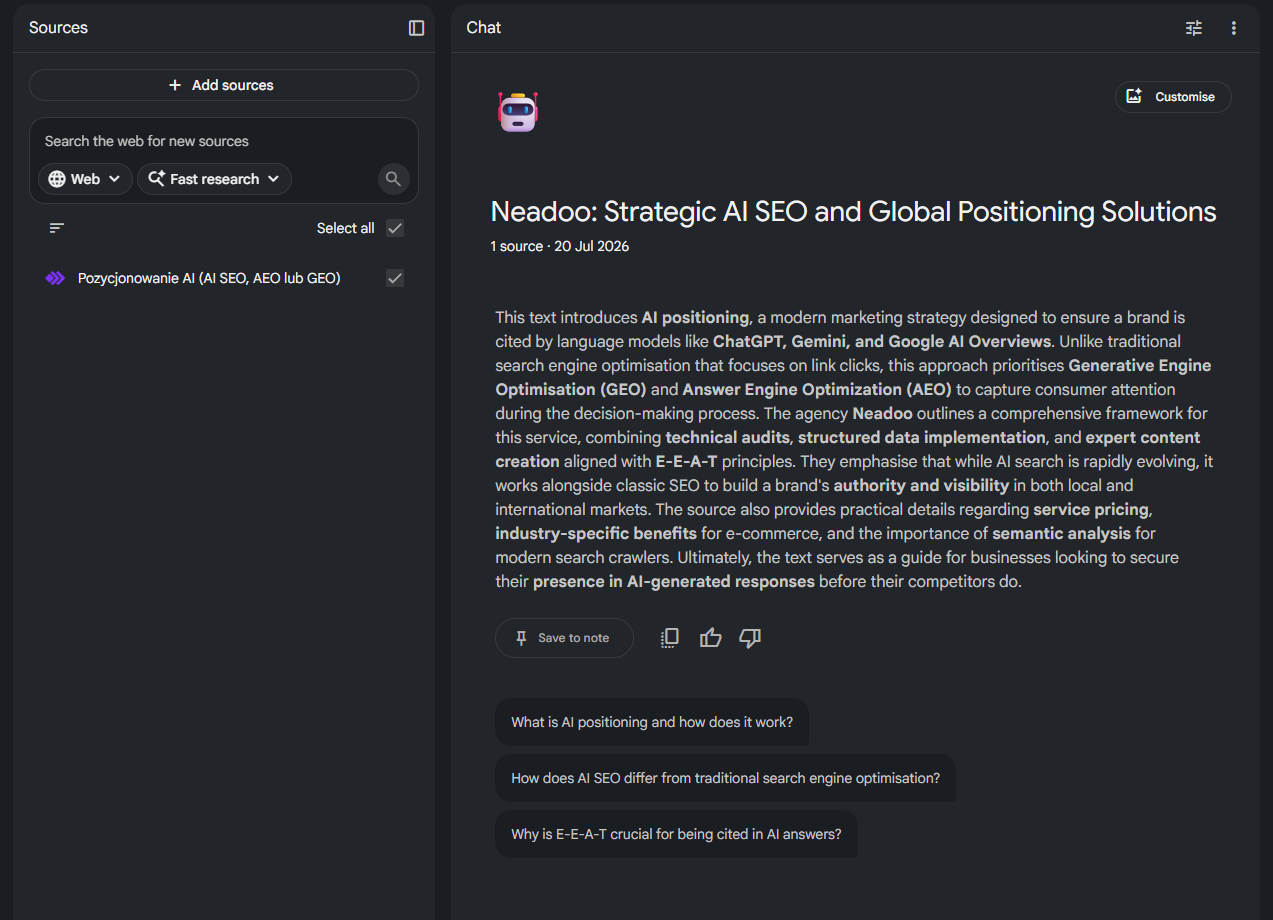
Task: Ask why E-E-A-T is crucial for AI answers
Action: 676,834
